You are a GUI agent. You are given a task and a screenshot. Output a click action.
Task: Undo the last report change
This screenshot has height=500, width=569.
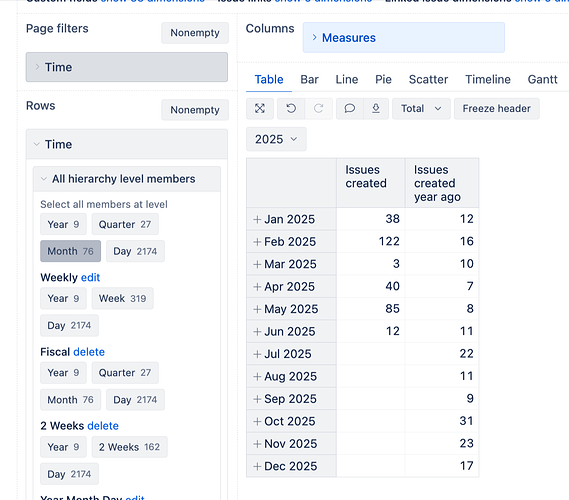click(x=291, y=108)
